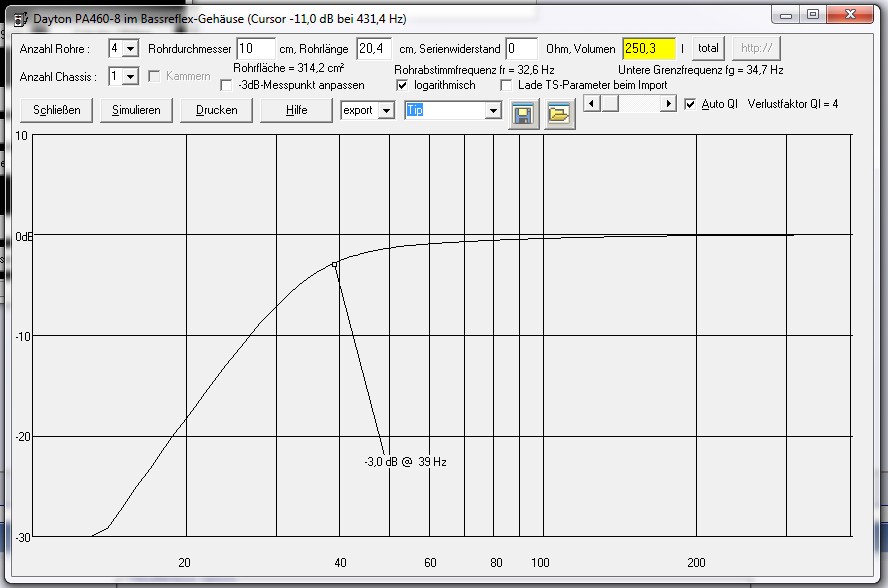Uncheck the logarithmisch checkbox
This screenshot has width=888, height=588.
pos(402,86)
